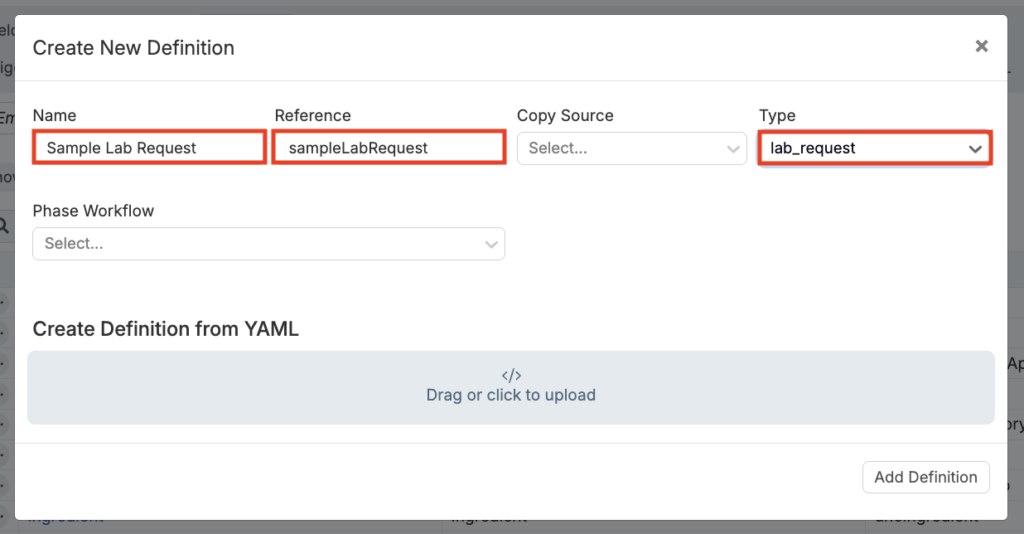The width and height of the screenshot is (1024, 534).
Task: Click the Name field with Sample Lab Request
Action: click(149, 148)
